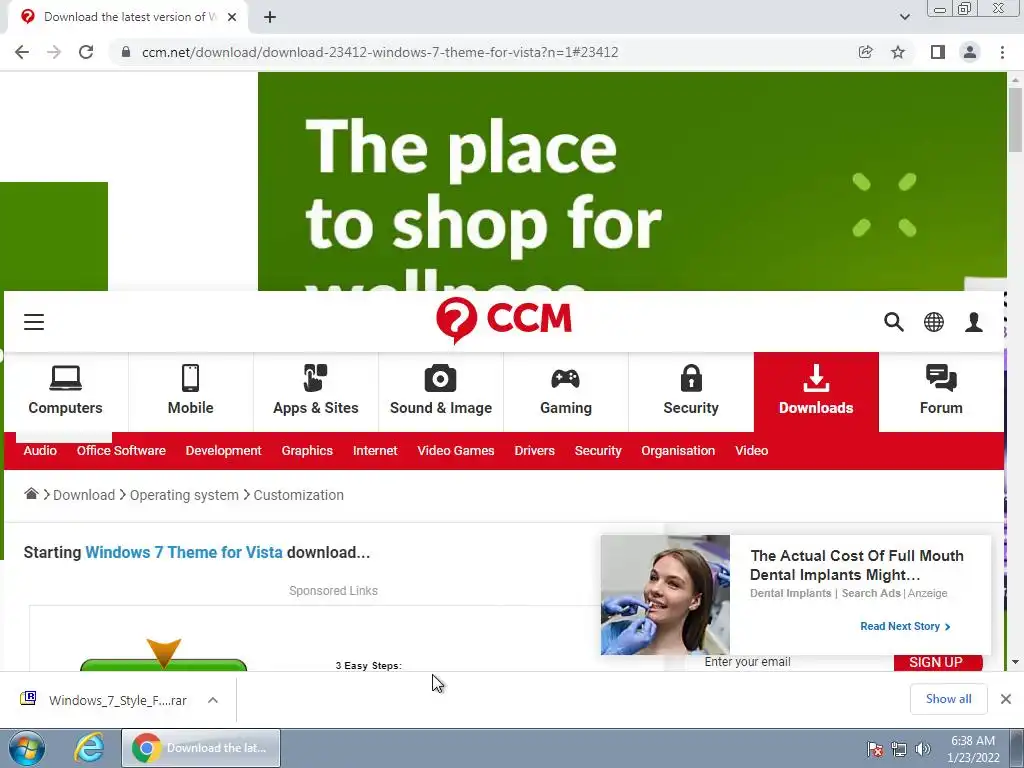Open Chrome three-dot menu
This screenshot has height=768, width=1024.
click(x=1002, y=52)
